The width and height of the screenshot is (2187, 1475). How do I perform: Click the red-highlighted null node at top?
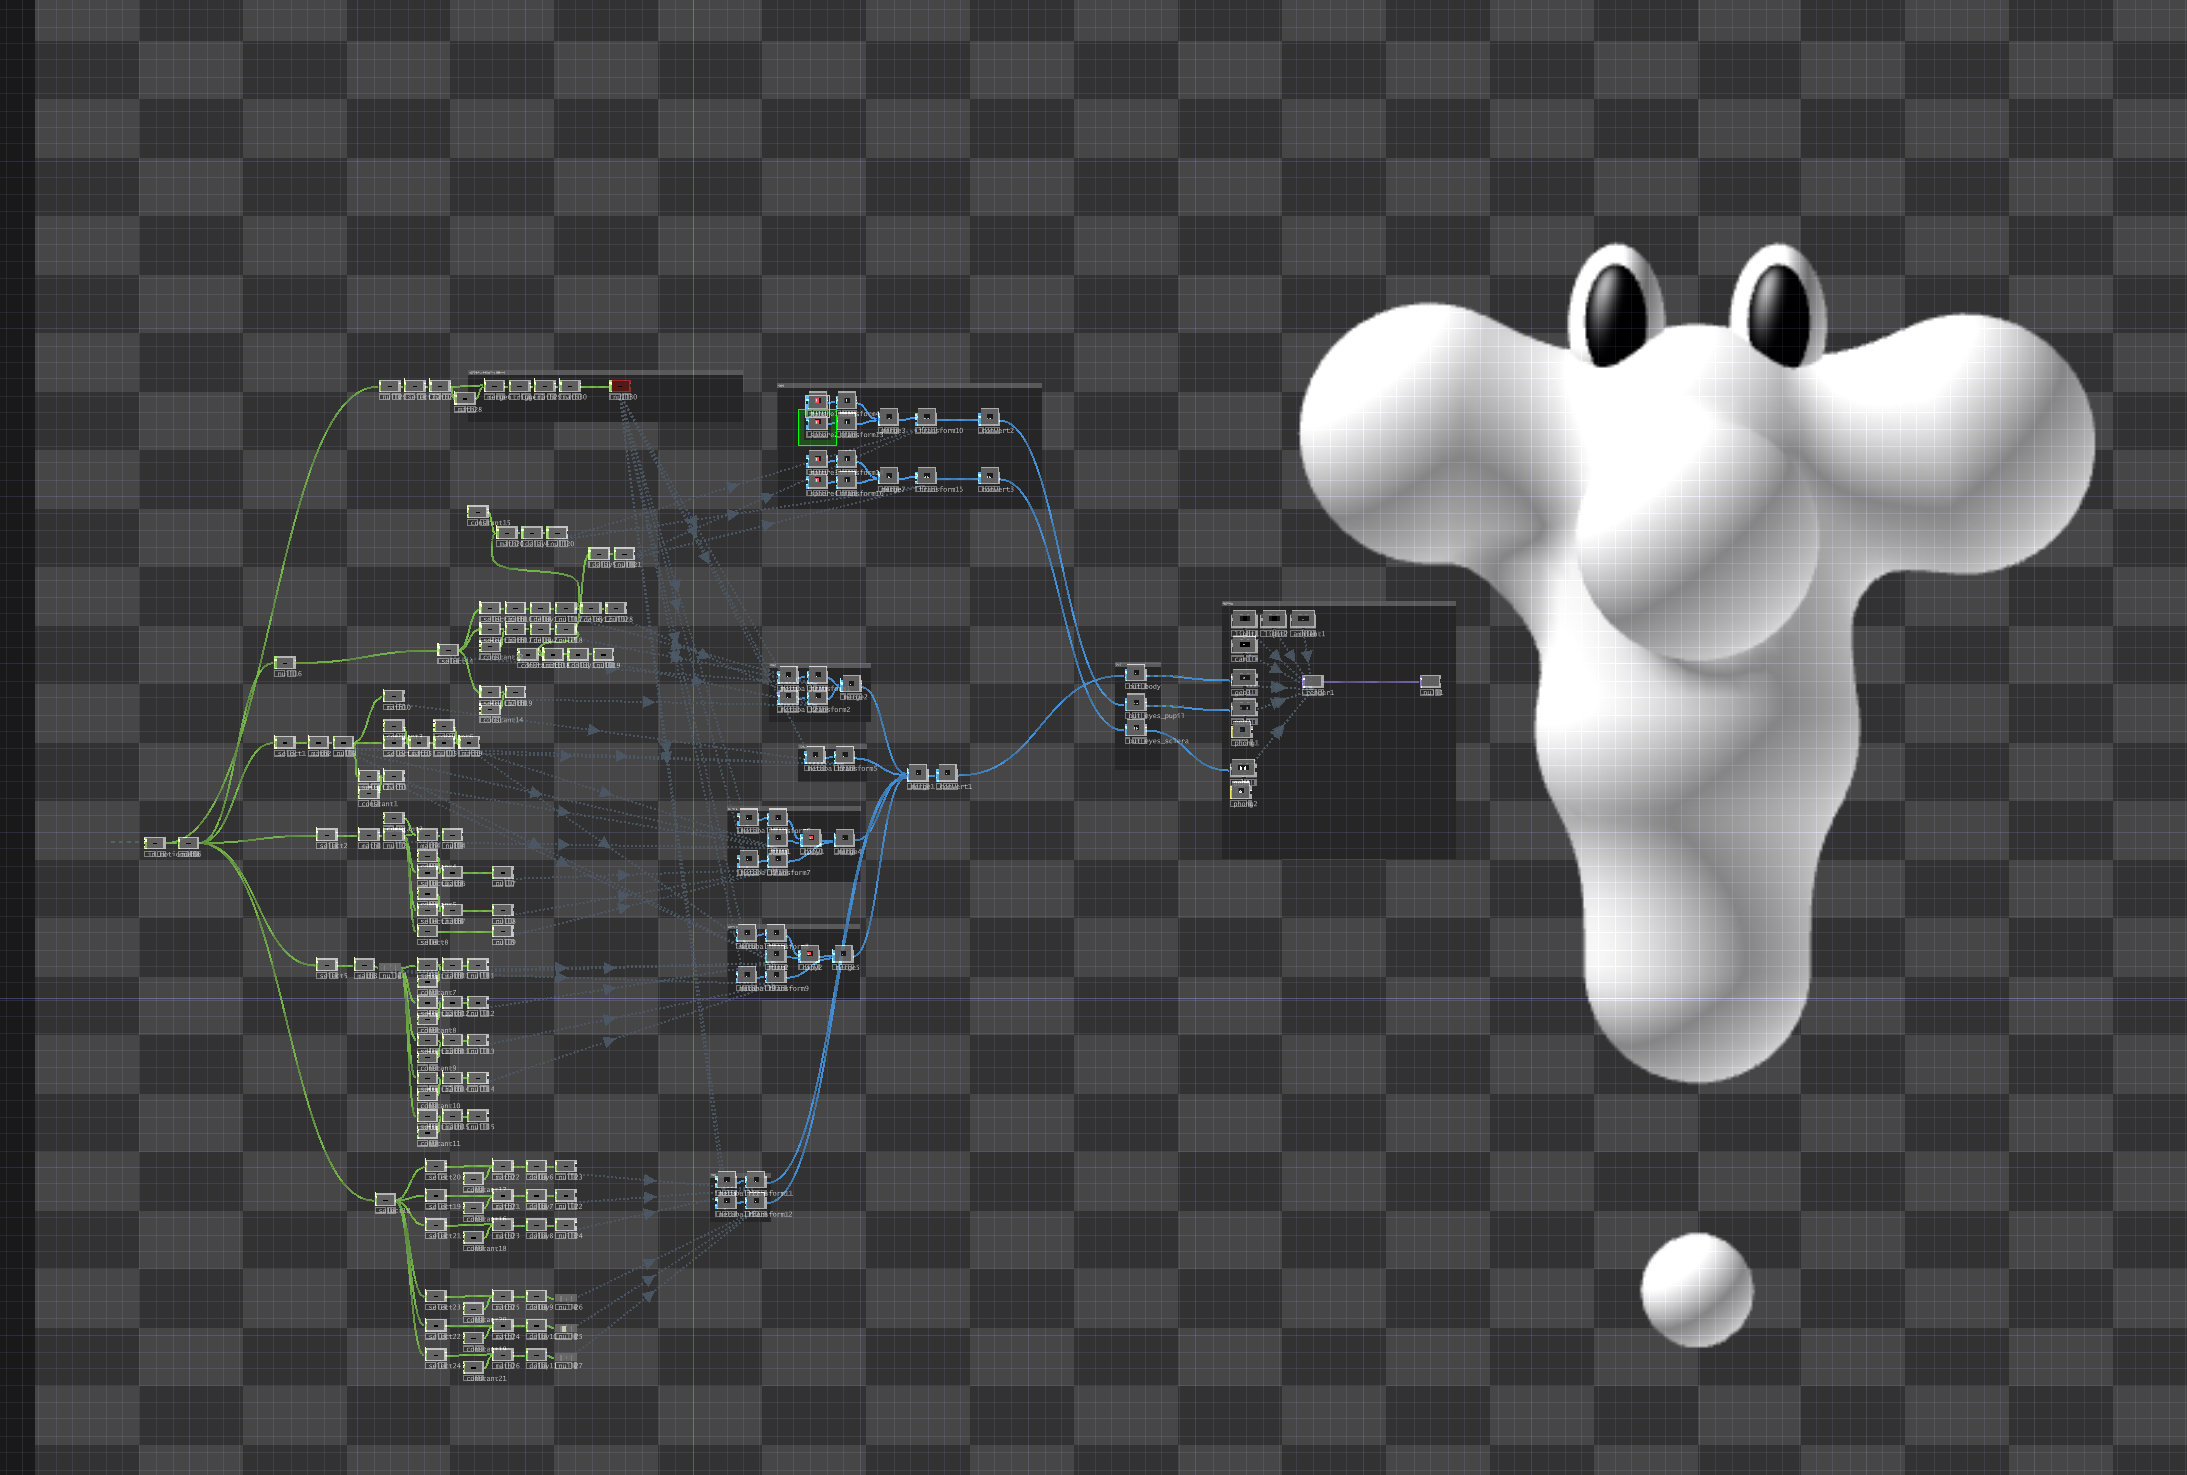tap(620, 385)
